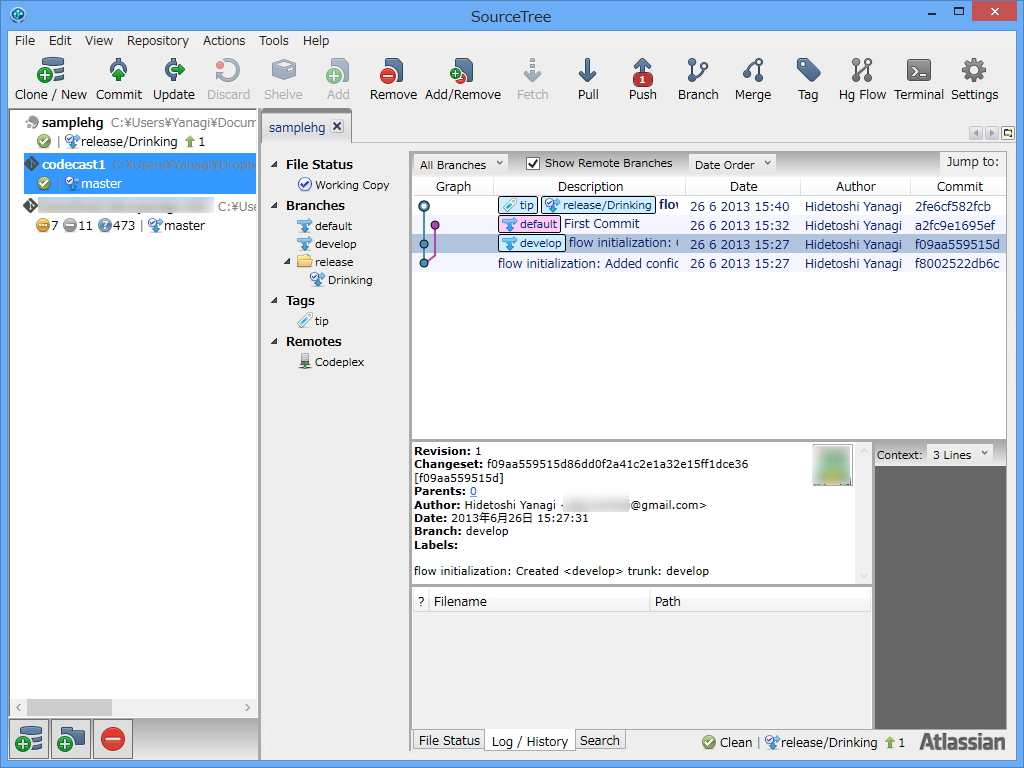Select the samplehg repository bookmark
1024x768 pixels.
pyautogui.click(x=140, y=131)
